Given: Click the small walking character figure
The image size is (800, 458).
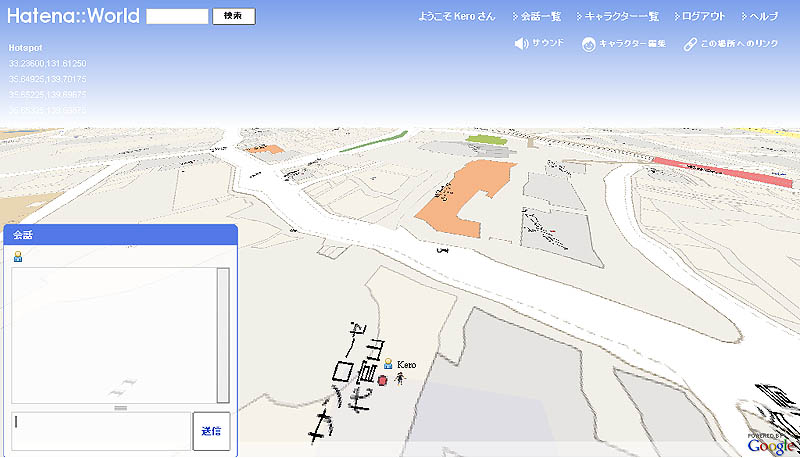Looking at the screenshot, I should [x=401, y=378].
